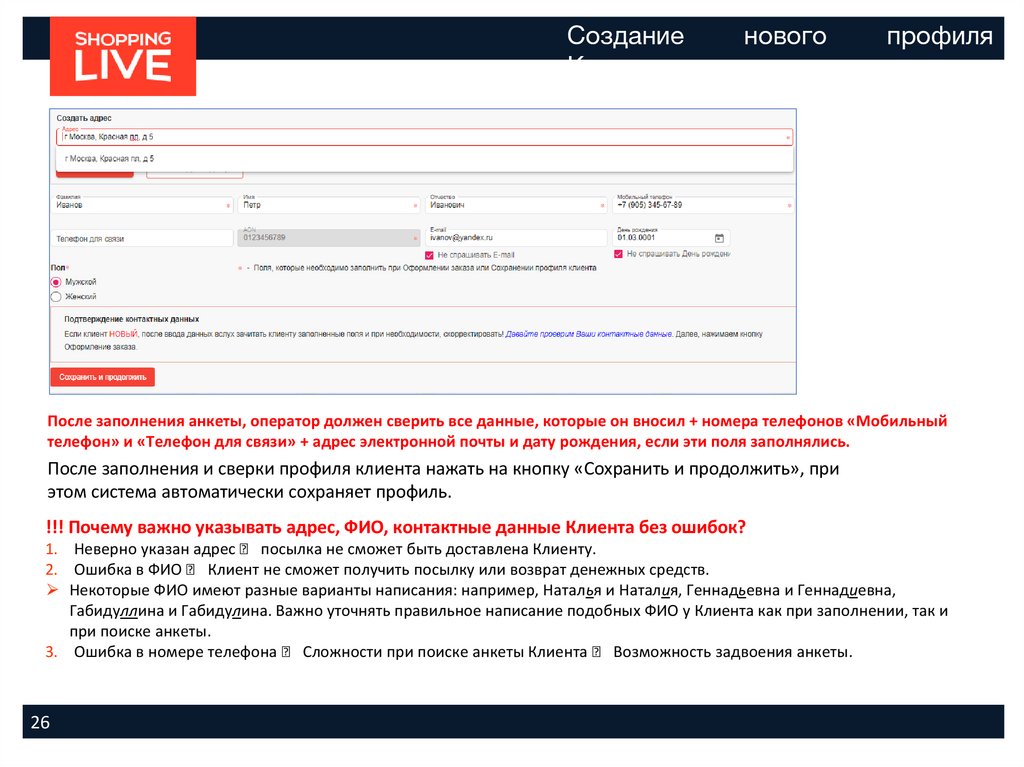This screenshot has width=1024, height=767.
Task: Uncheck 'Не спрашивать E-mail' checkbox
Action: [429, 255]
